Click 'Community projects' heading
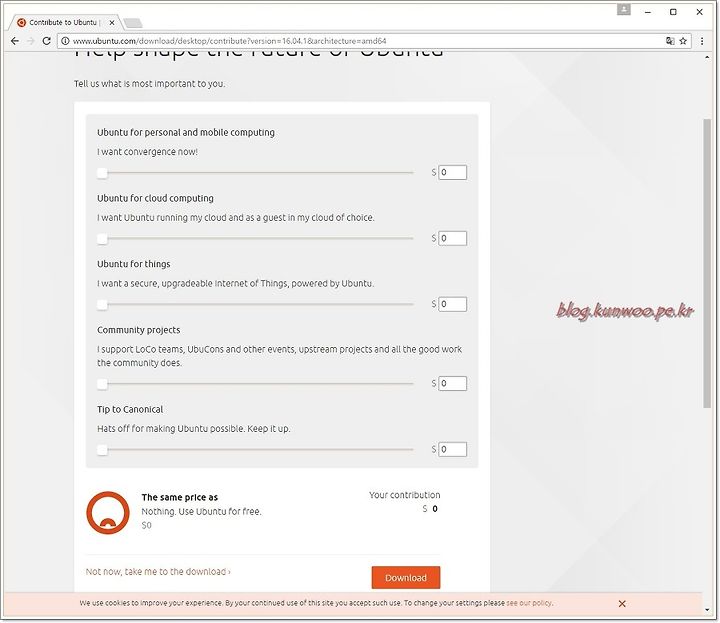Image resolution: width=720 pixels, height=623 pixels. 139,330
